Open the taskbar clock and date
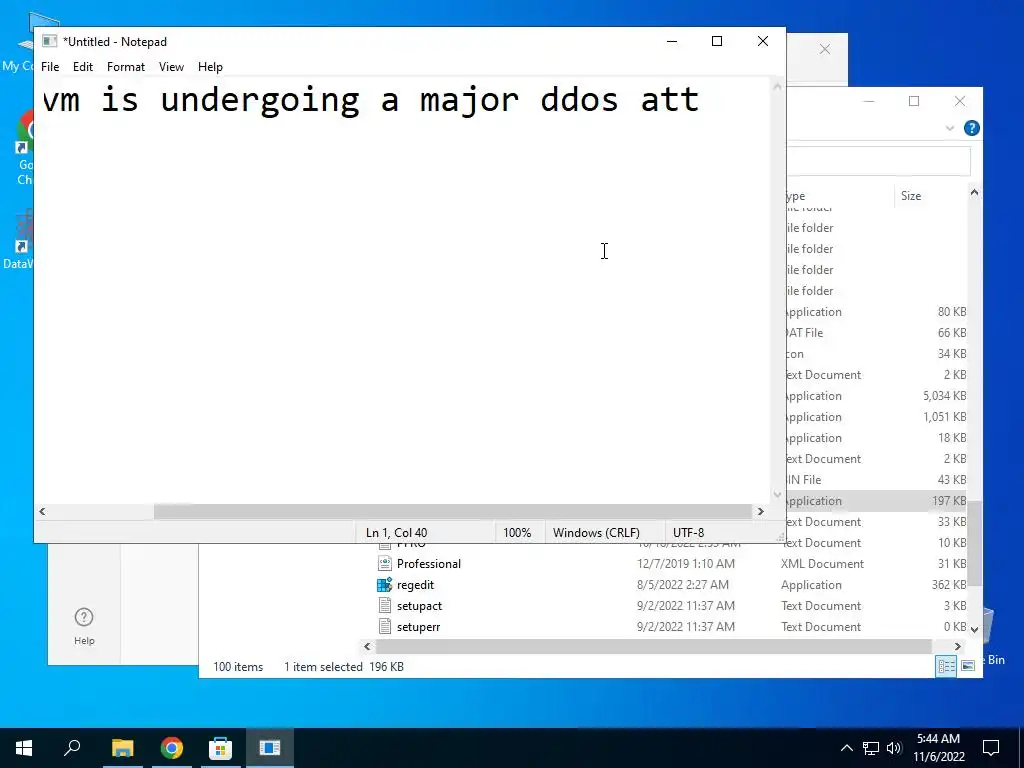The image size is (1024, 768). (938, 748)
